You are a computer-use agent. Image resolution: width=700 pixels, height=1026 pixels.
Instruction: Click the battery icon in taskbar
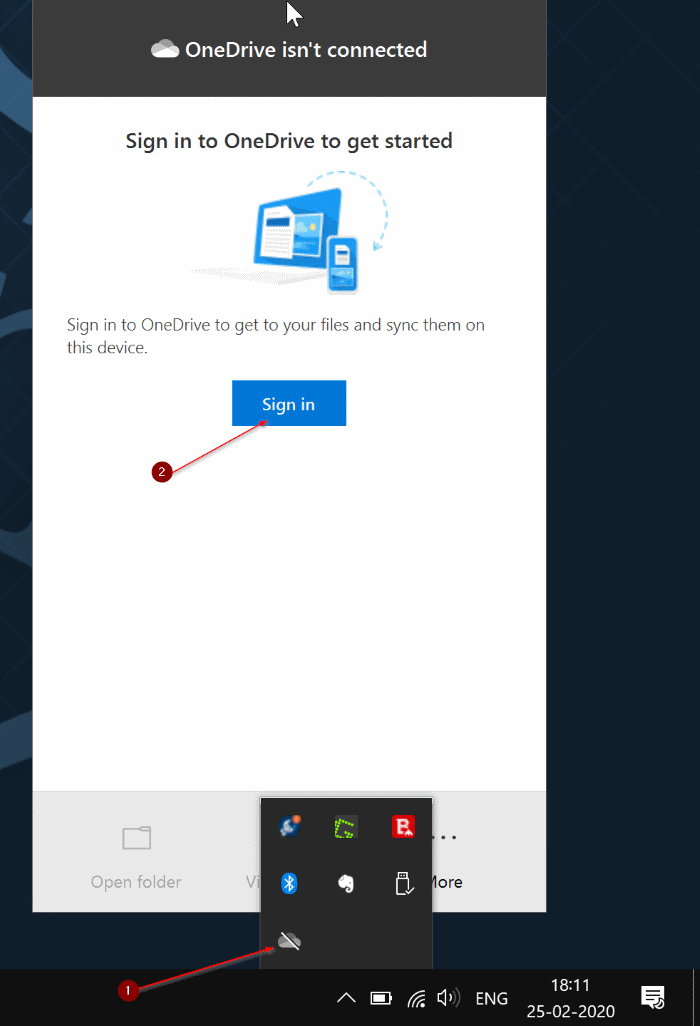(381, 998)
